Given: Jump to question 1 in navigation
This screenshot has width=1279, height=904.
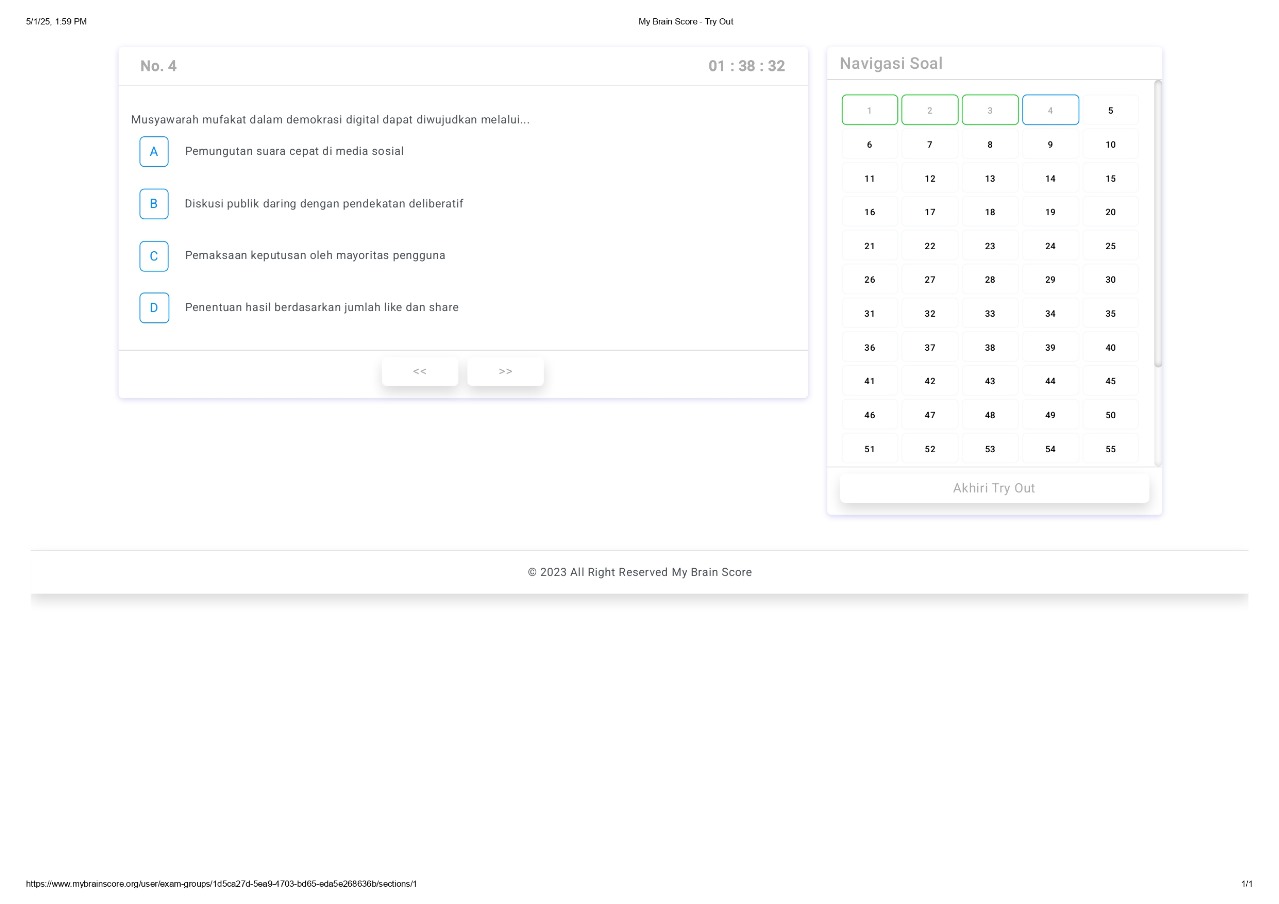Looking at the screenshot, I should (869, 110).
